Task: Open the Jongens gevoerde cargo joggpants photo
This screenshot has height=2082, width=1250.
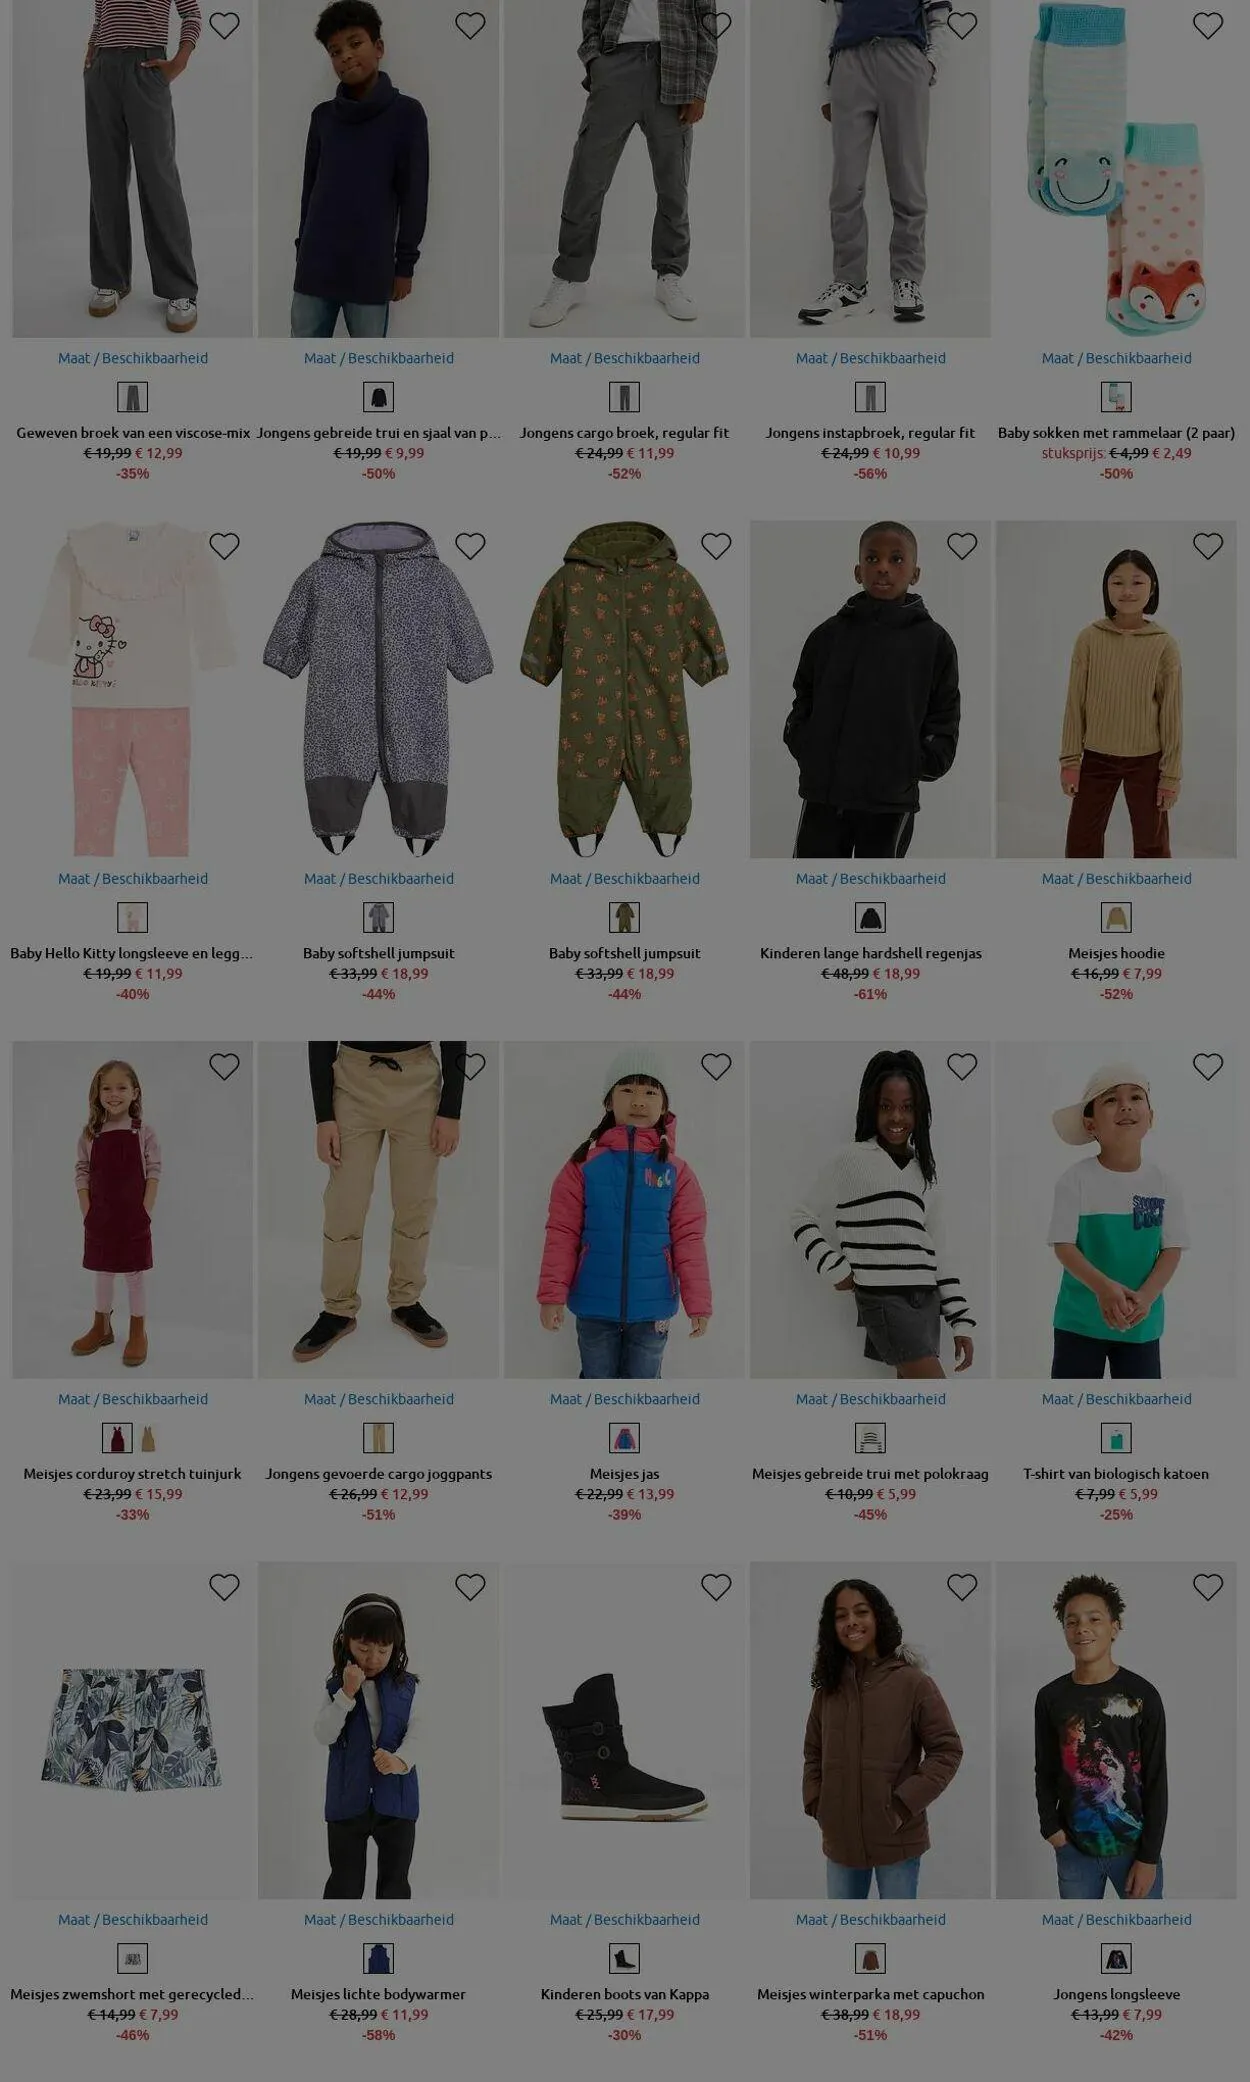Action: pyautogui.click(x=378, y=1210)
